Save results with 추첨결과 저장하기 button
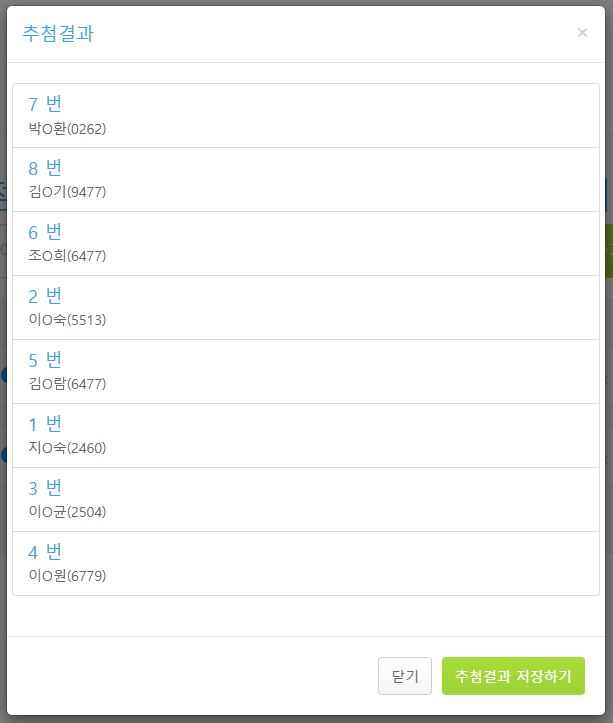 (x=513, y=676)
